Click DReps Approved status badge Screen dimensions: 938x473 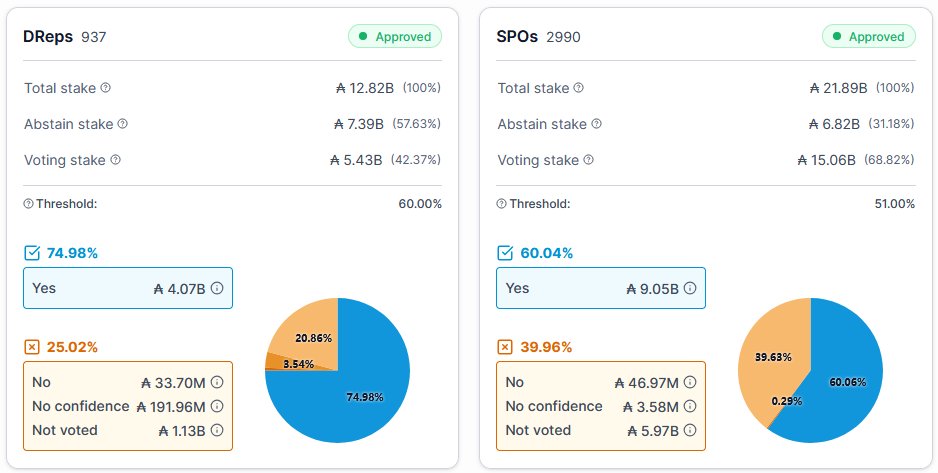pyautogui.click(x=395, y=36)
